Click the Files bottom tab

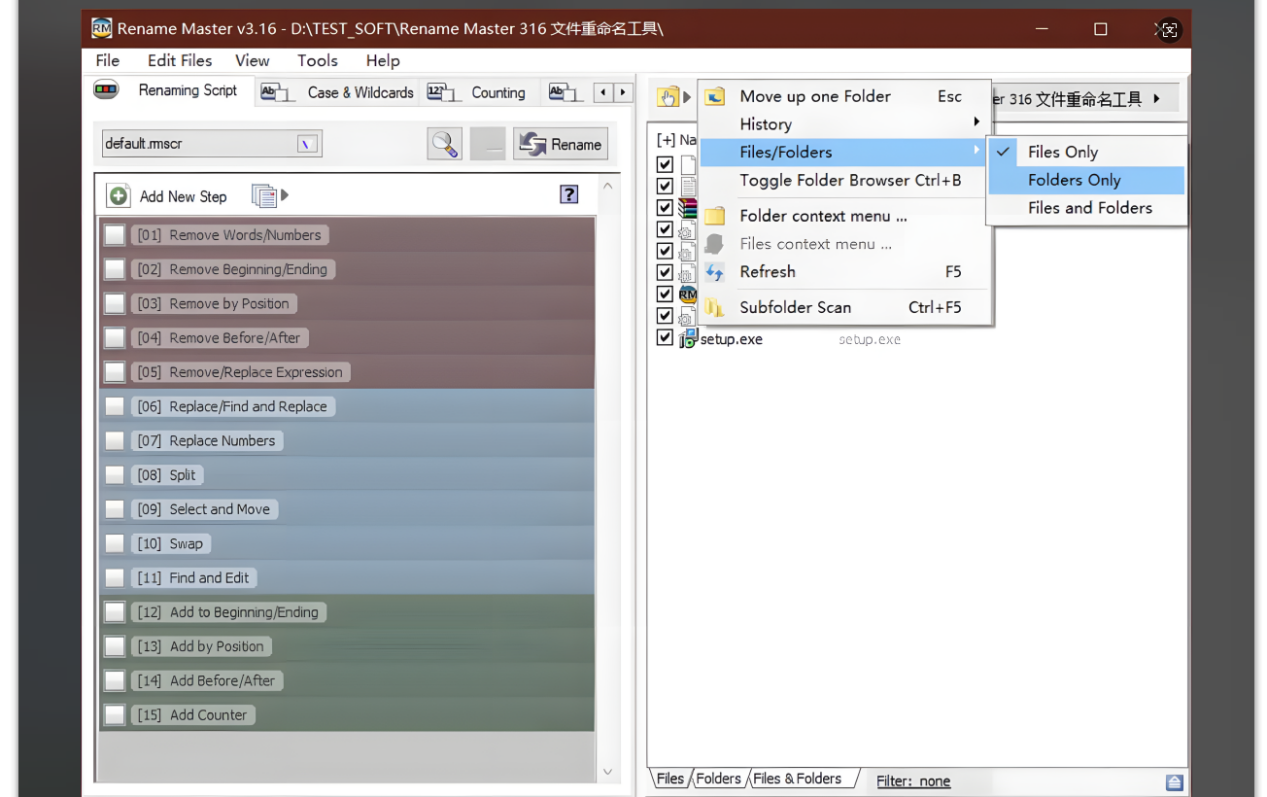coord(670,778)
